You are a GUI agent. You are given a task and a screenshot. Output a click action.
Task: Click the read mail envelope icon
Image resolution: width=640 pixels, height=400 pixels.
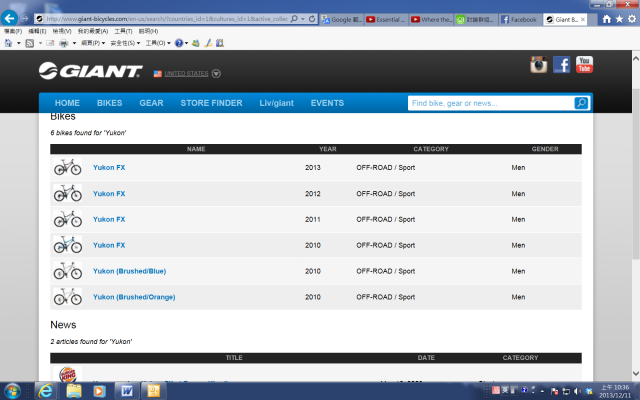coord(50,43)
